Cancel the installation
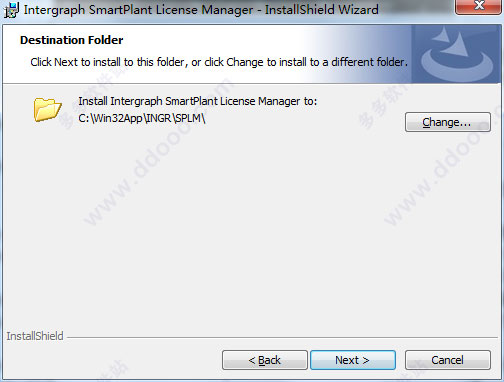This screenshot has width=504, height=382. (448, 360)
